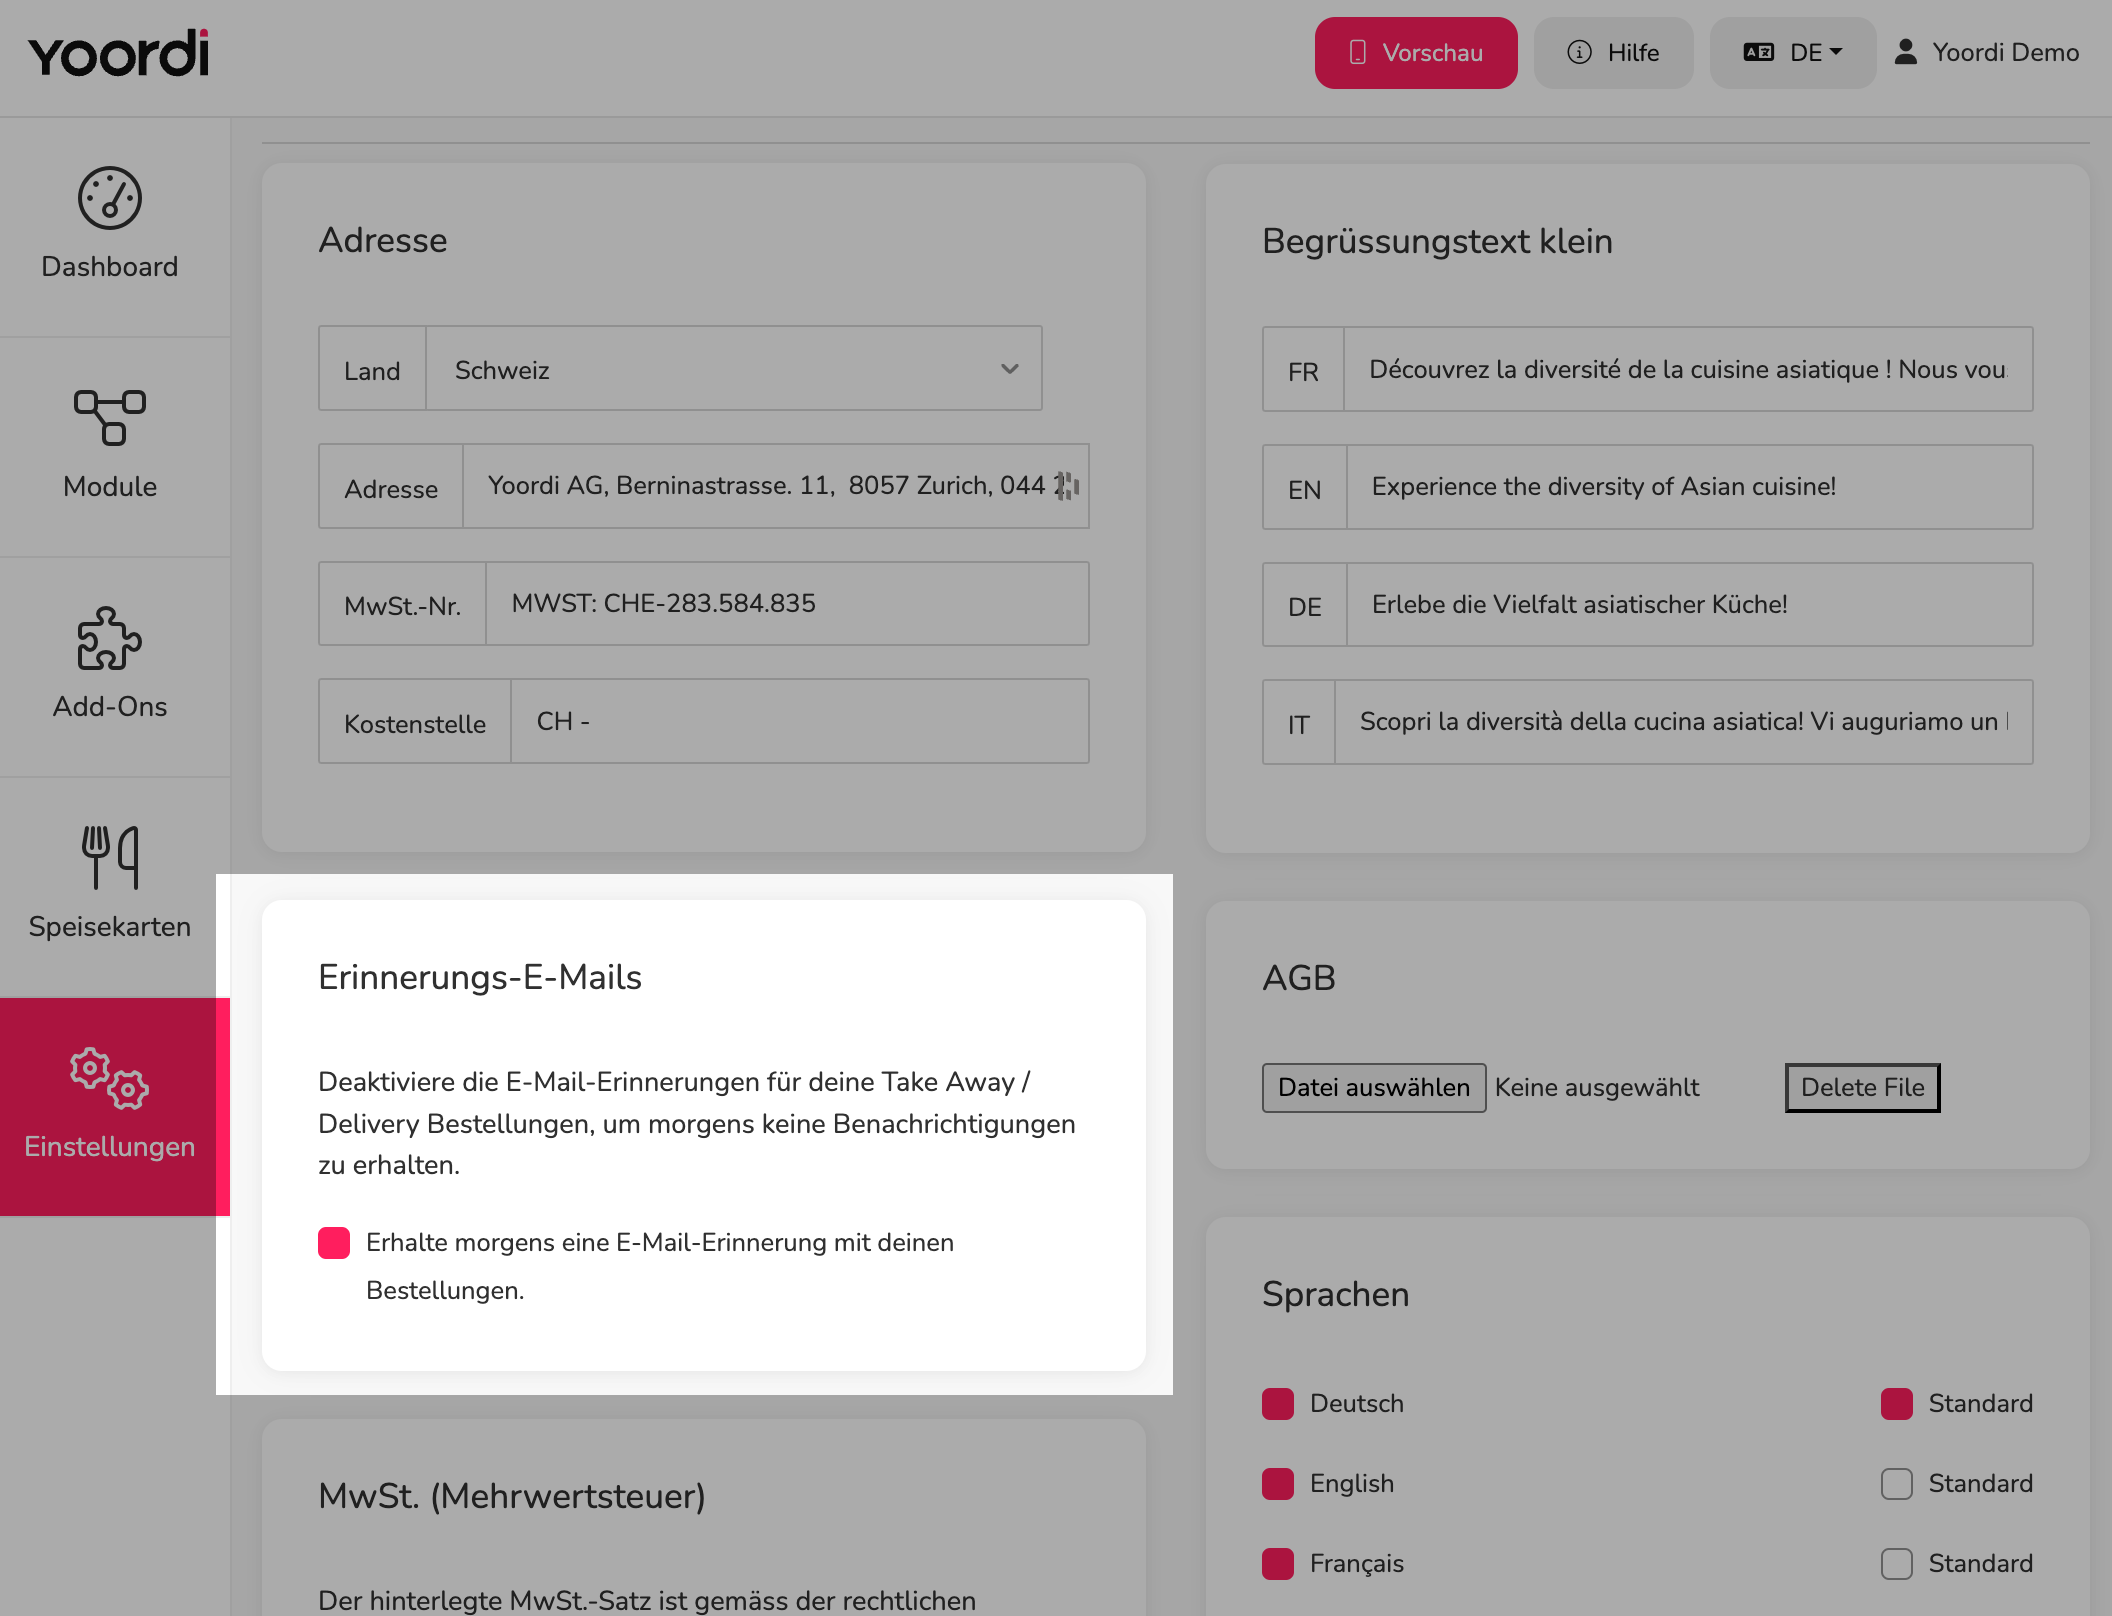
Task: Click the info icon beside Hilfe
Action: tap(1579, 52)
